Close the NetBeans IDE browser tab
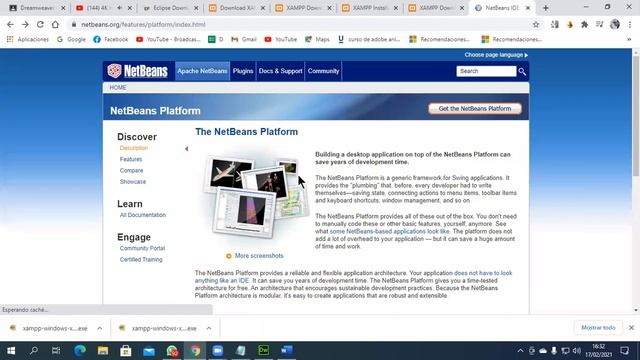Viewport: 640px width, 360px height. coord(528,8)
